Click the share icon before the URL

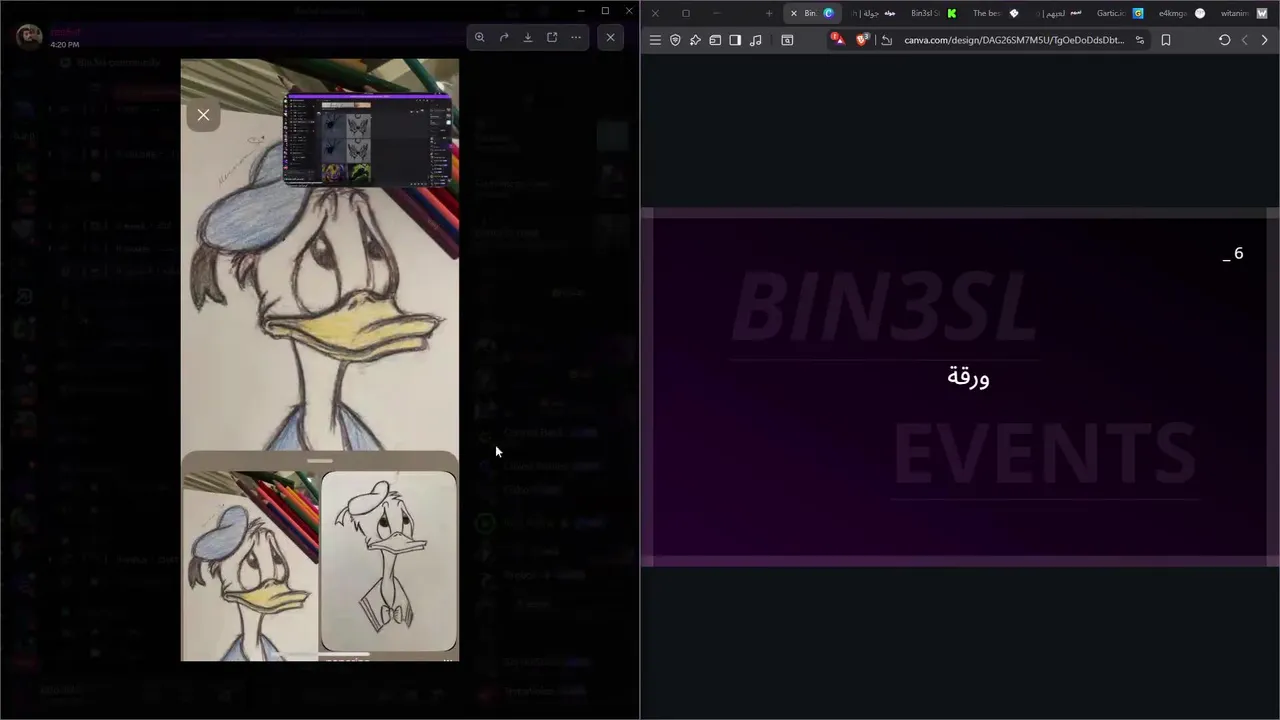[x=886, y=40]
